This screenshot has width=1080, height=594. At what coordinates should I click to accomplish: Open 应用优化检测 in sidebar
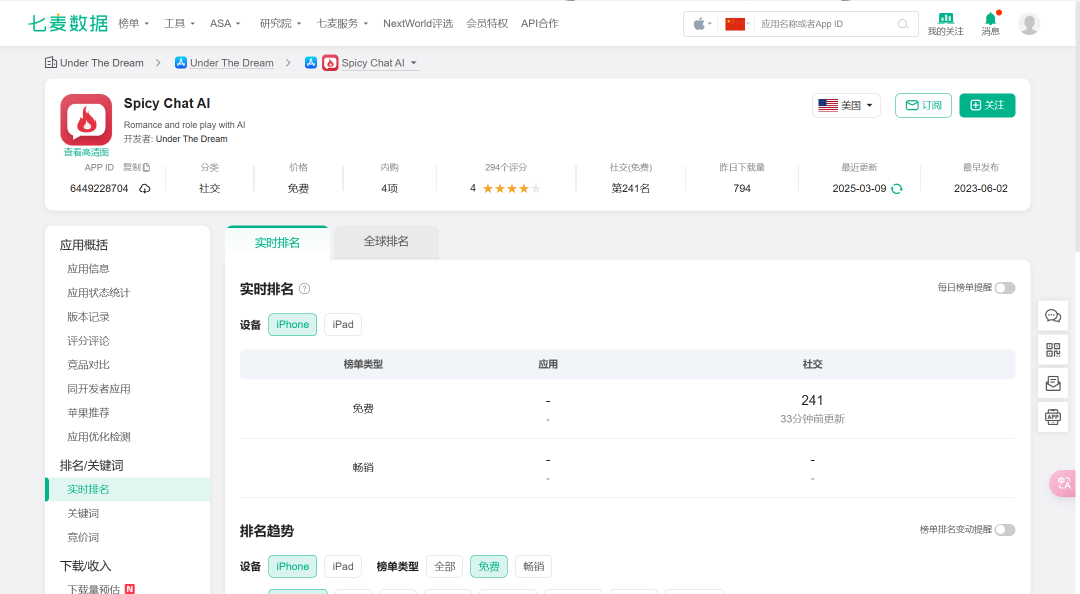(x=98, y=437)
